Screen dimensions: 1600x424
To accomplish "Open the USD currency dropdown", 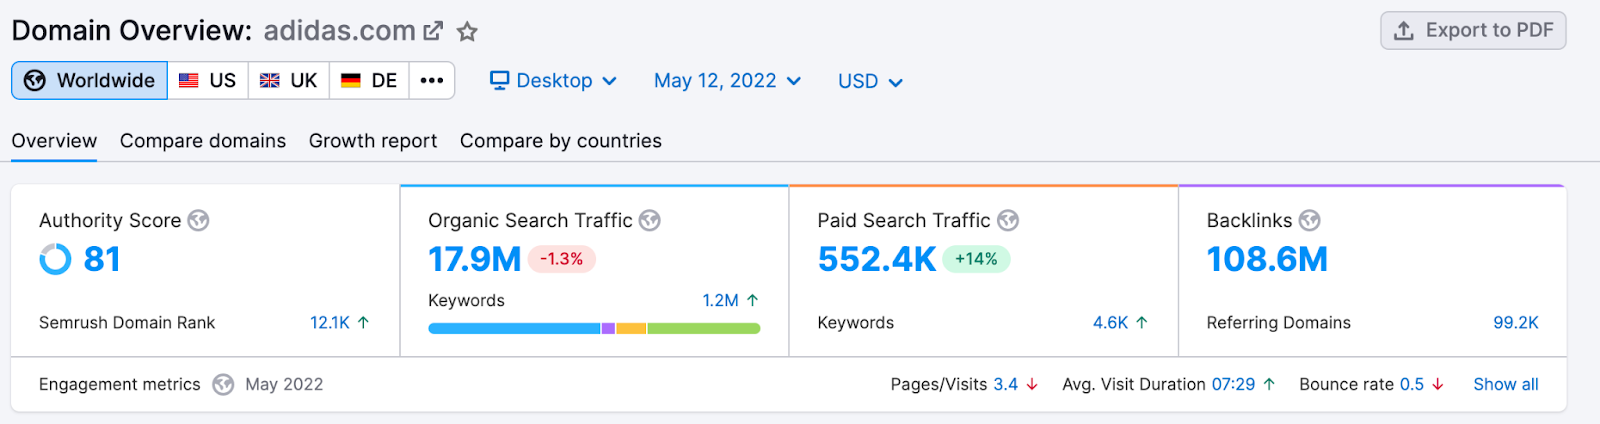I will (870, 82).
